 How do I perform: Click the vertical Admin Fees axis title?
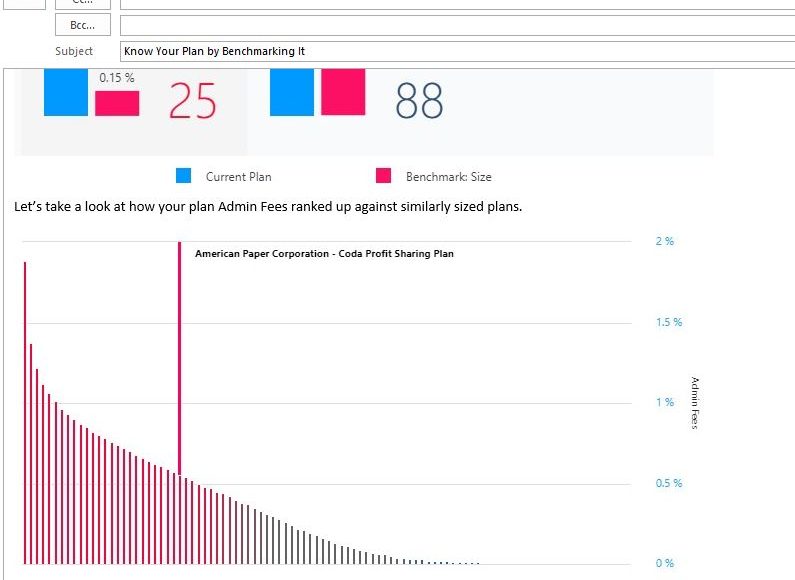696,403
